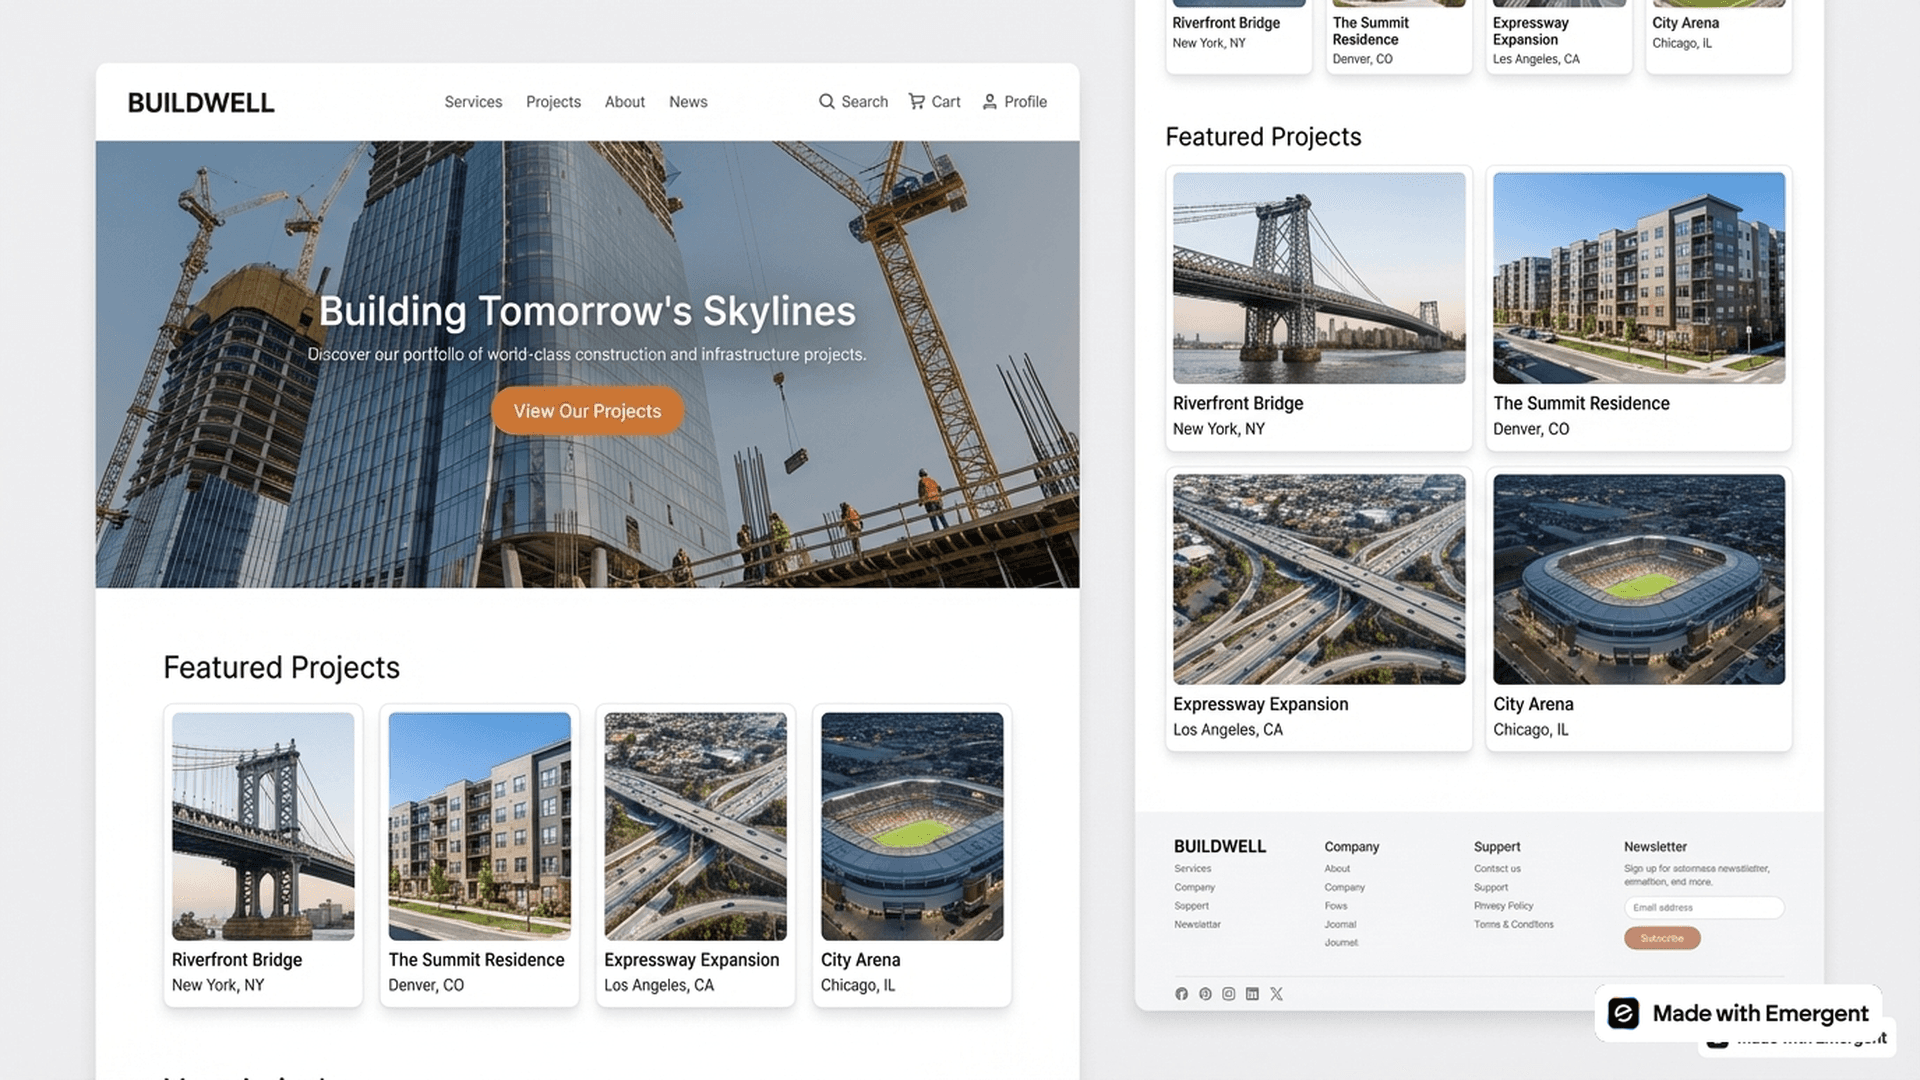Open the X social icon in the footer
1920x1080 pixels.
[x=1276, y=993]
